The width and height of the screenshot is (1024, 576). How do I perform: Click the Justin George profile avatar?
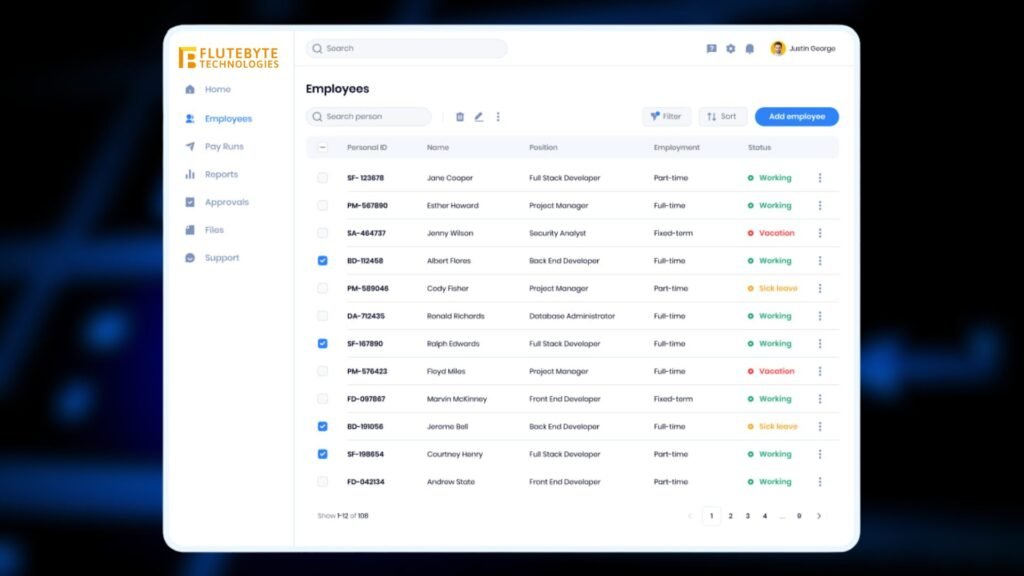(778, 48)
